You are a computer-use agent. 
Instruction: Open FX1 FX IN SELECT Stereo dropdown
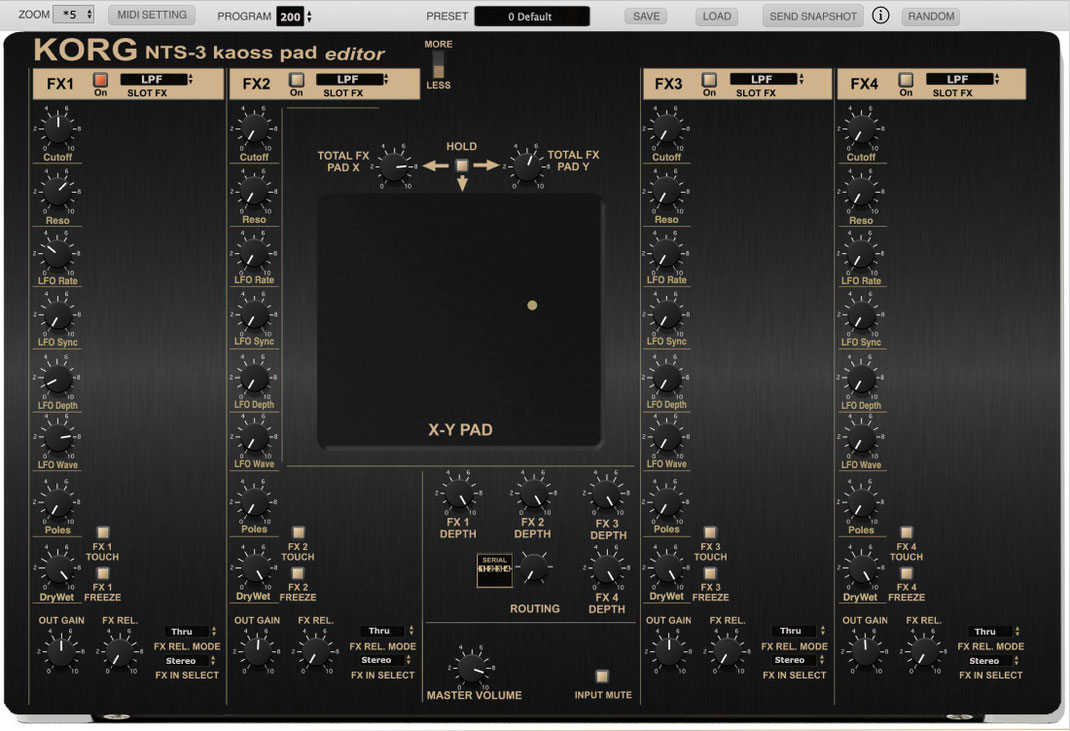[x=190, y=661]
